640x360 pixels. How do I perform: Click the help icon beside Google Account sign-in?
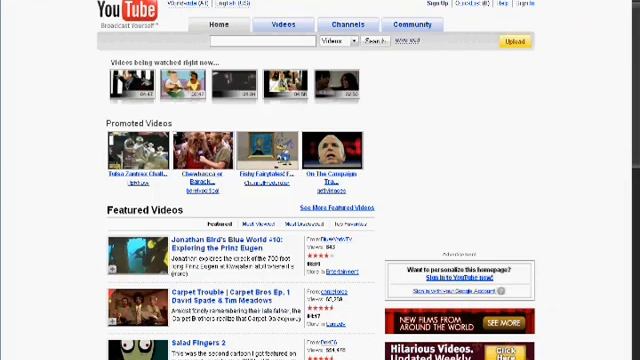501,291
